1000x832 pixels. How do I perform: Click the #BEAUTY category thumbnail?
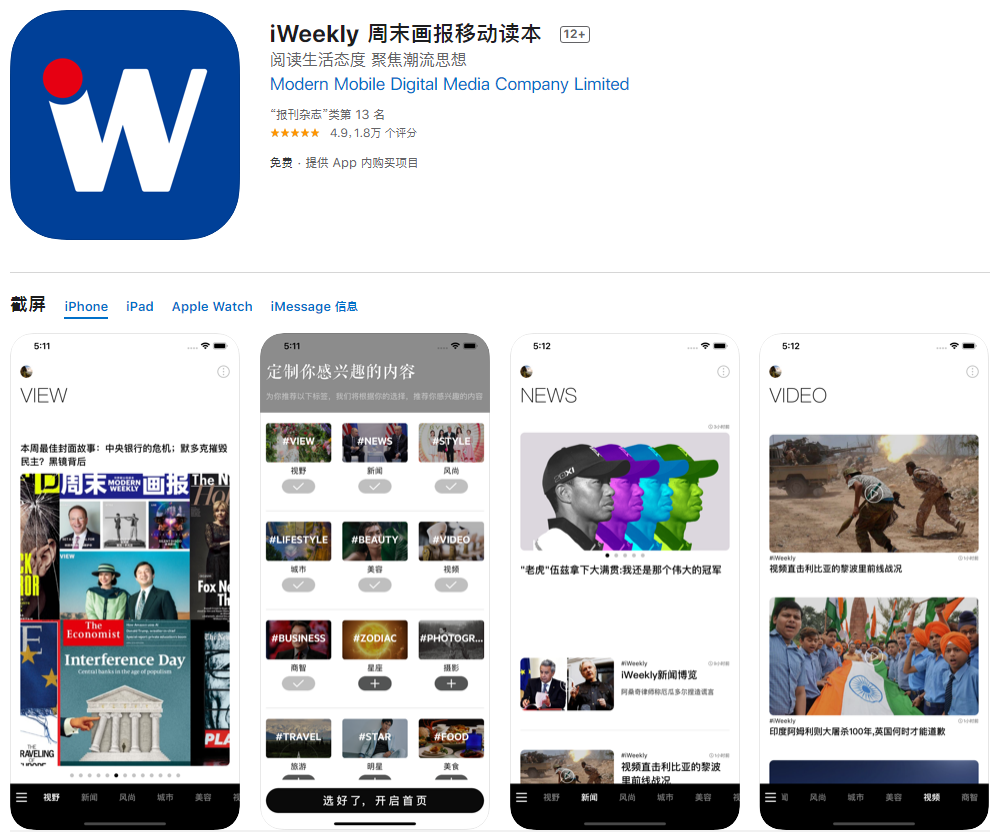pos(375,541)
